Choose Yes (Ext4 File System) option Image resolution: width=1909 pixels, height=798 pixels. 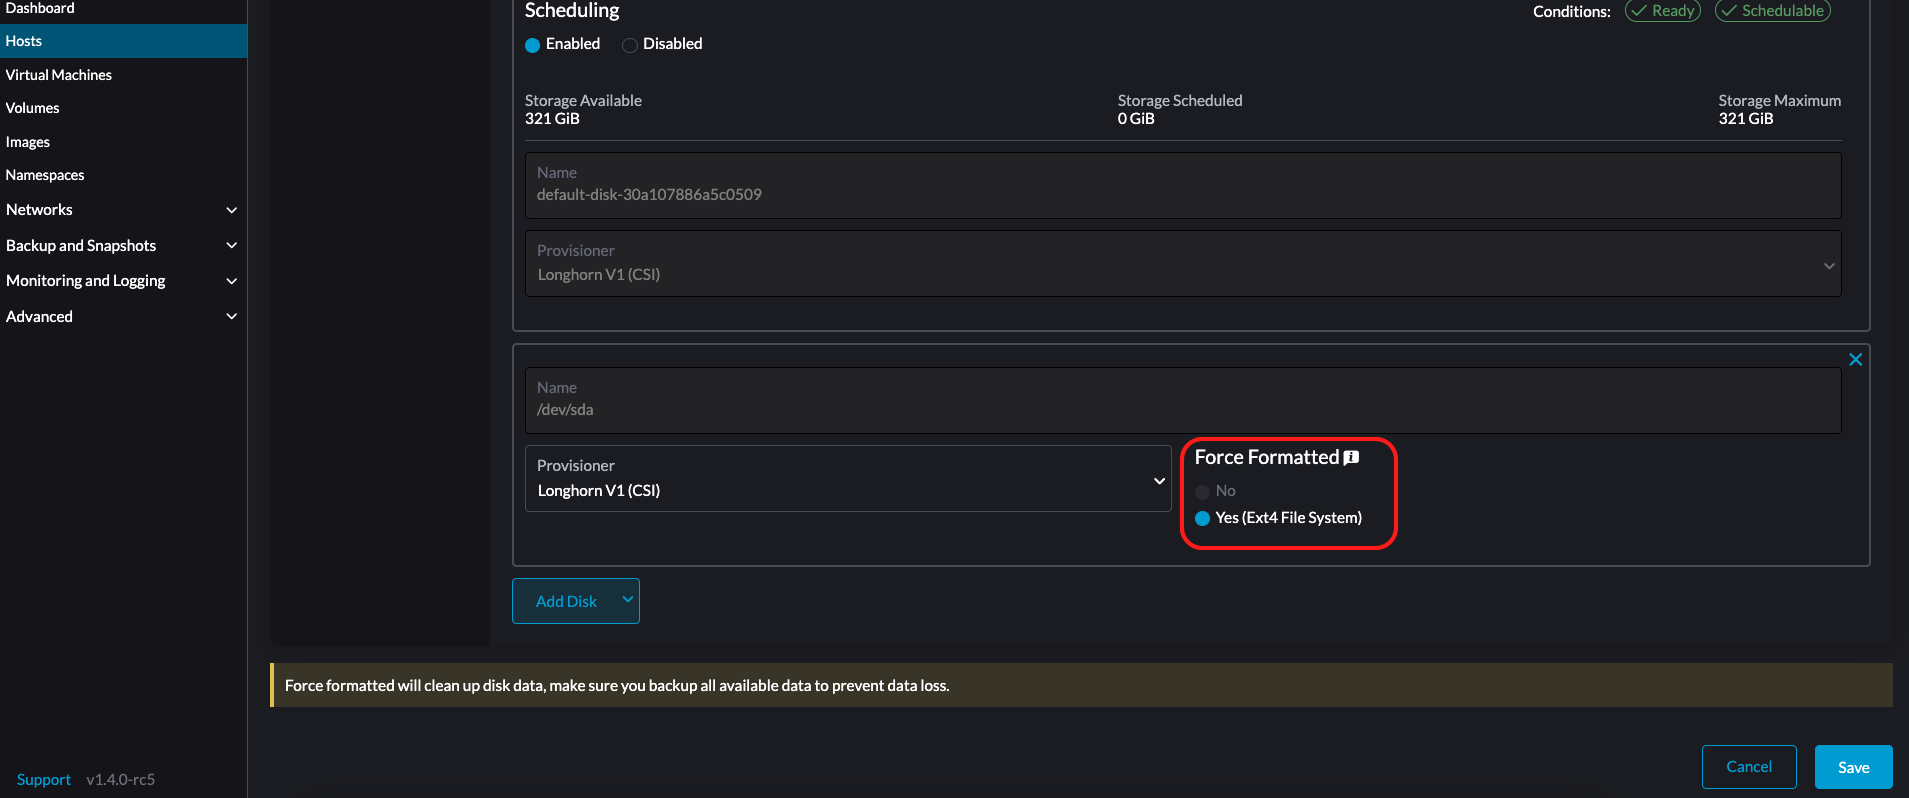click(1203, 518)
